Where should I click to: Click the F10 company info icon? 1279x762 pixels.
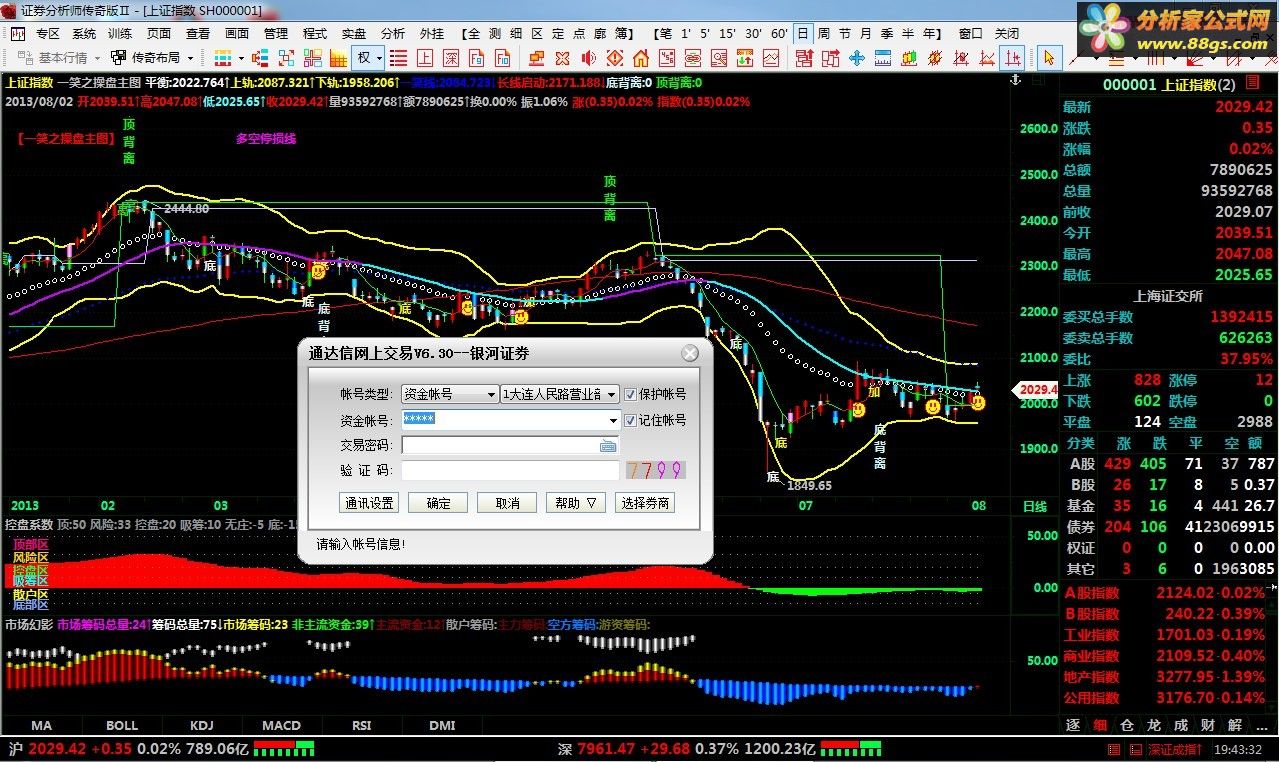tap(503, 57)
